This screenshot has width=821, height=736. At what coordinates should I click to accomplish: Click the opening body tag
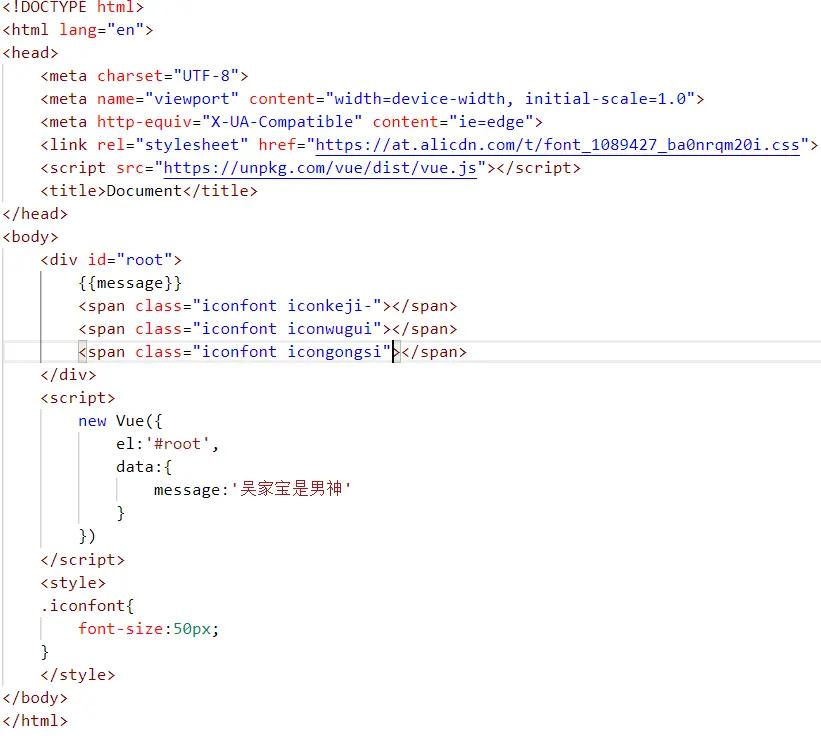coord(30,237)
